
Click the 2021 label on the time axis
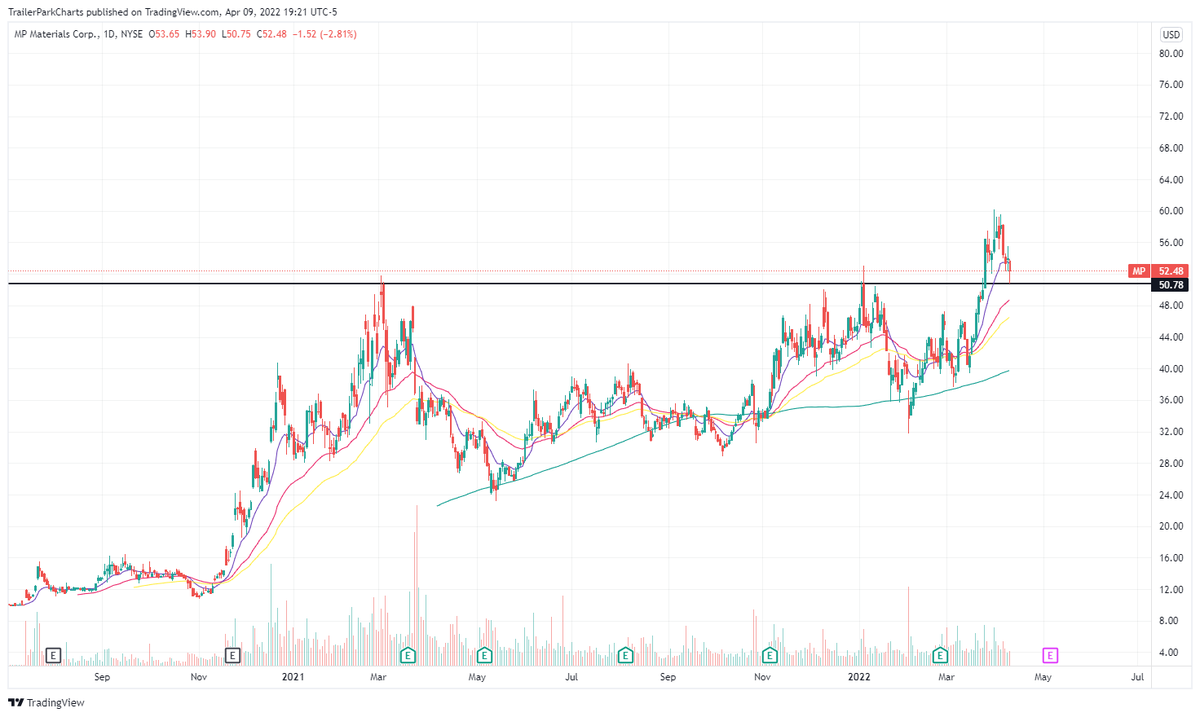point(292,677)
